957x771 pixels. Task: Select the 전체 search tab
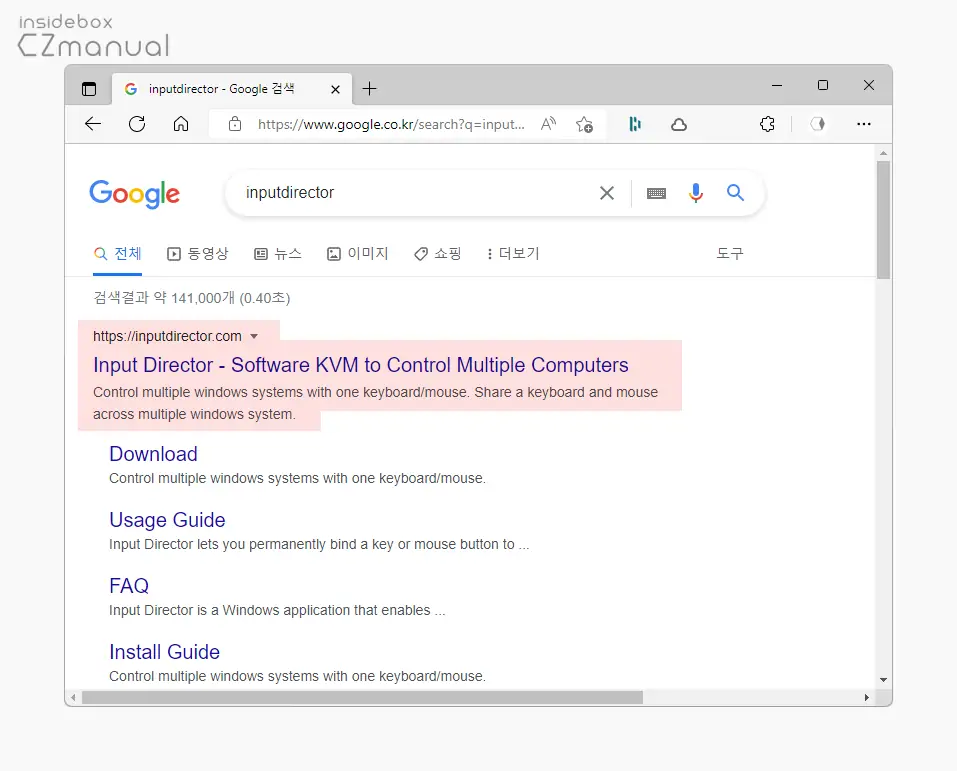tap(118, 253)
